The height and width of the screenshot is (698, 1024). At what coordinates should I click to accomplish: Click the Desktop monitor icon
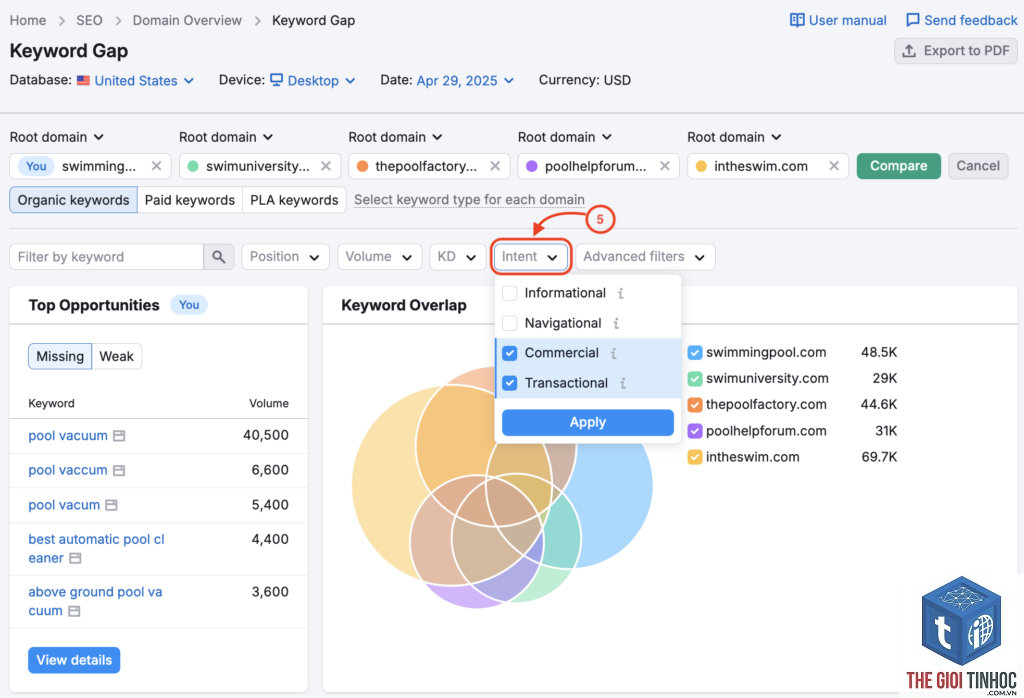(x=277, y=80)
